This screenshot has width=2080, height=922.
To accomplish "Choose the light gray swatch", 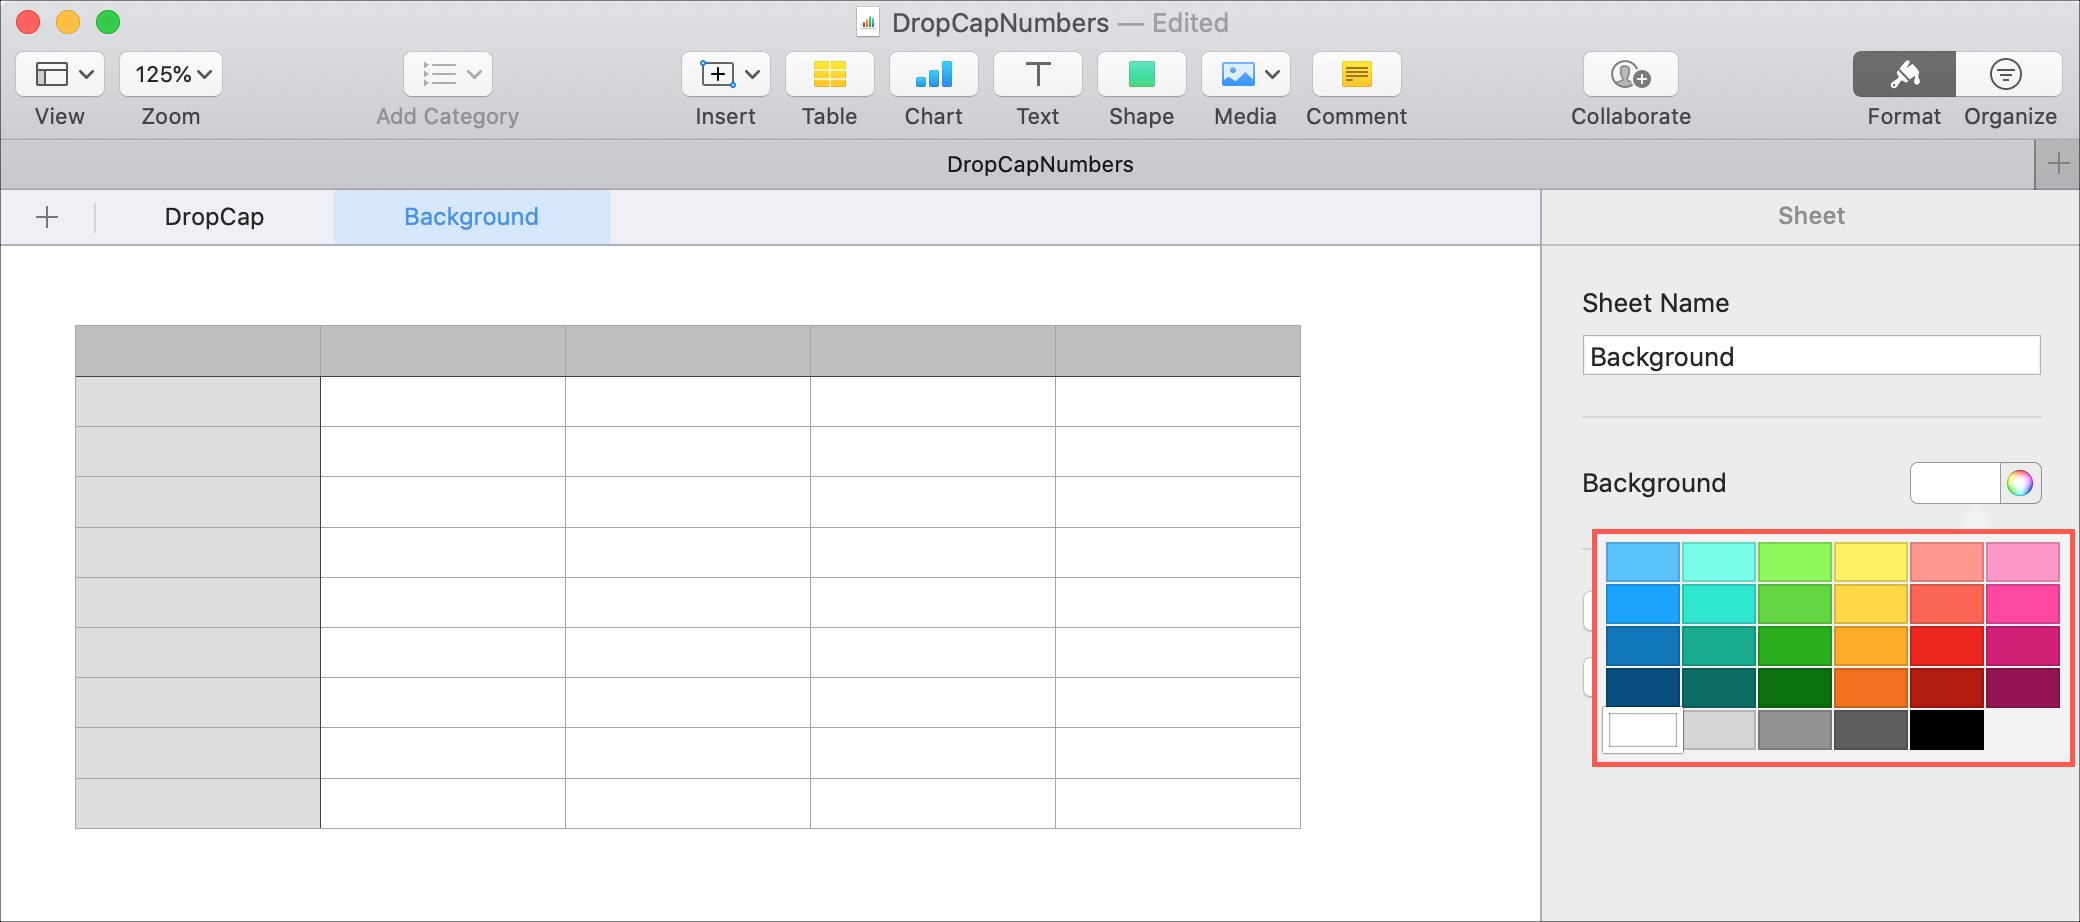I will pos(1719,730).
